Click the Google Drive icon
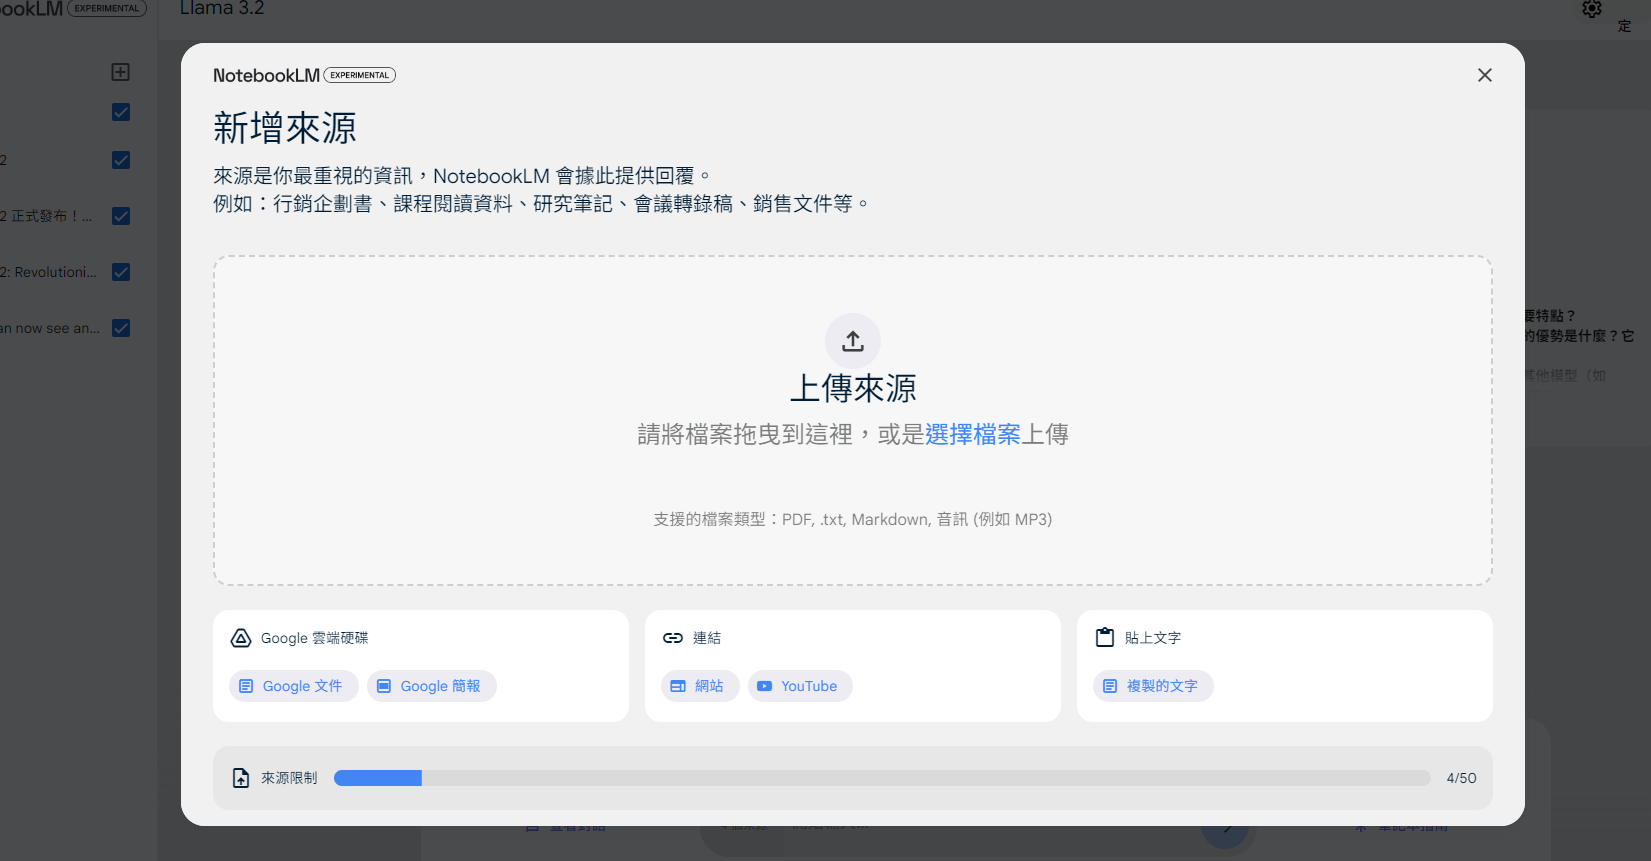The width and height of the screenshot is (1651, 861). pos(241,638)
